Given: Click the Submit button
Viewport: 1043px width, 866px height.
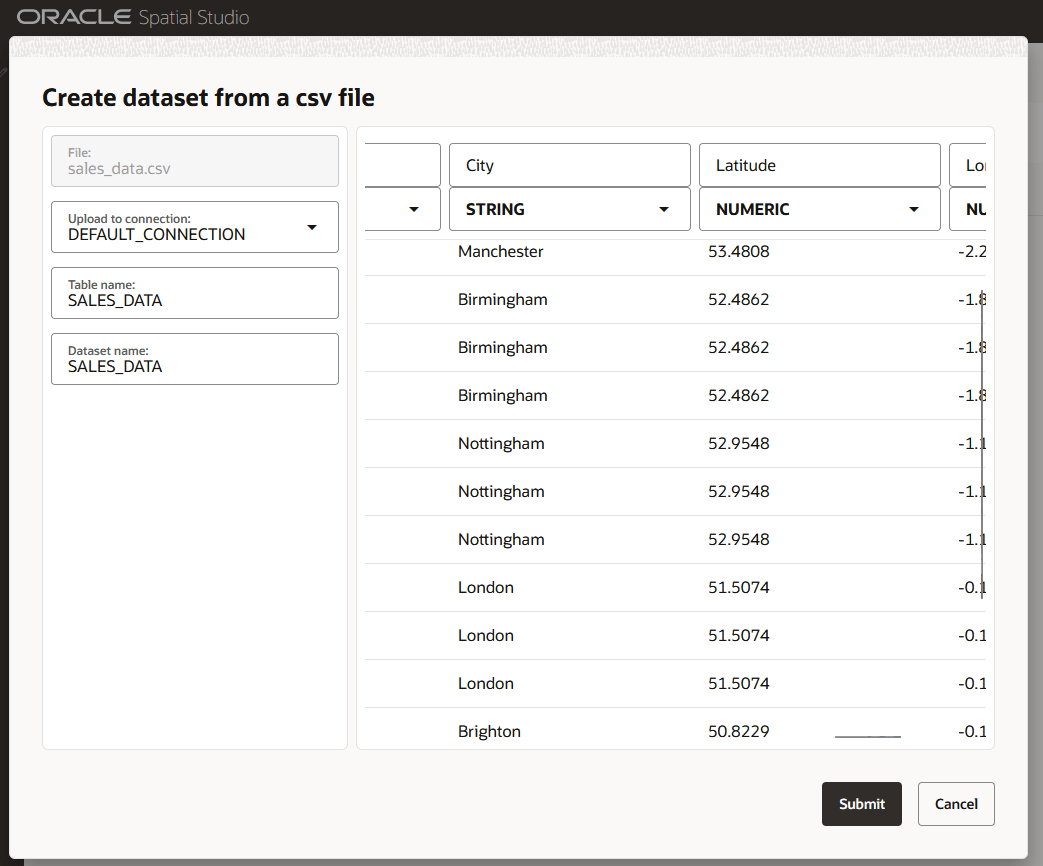Looking at the screenshot, I should [x=861, y=803].
